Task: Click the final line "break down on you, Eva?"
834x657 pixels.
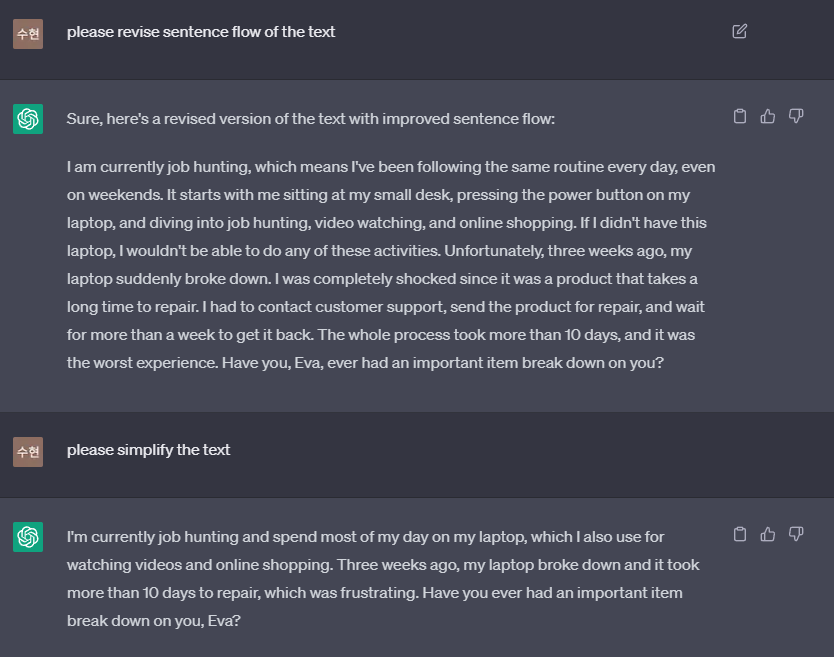Action: pyautogui.click(x=154, y=621)
